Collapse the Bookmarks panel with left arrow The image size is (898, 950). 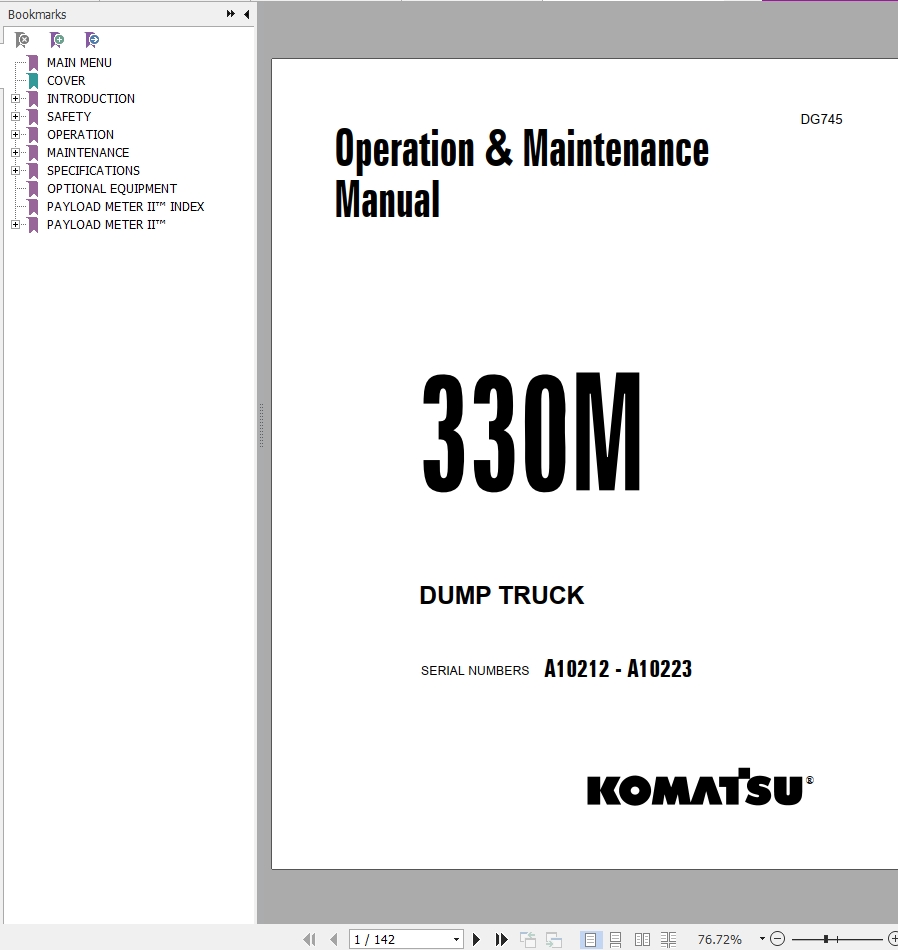247,13
